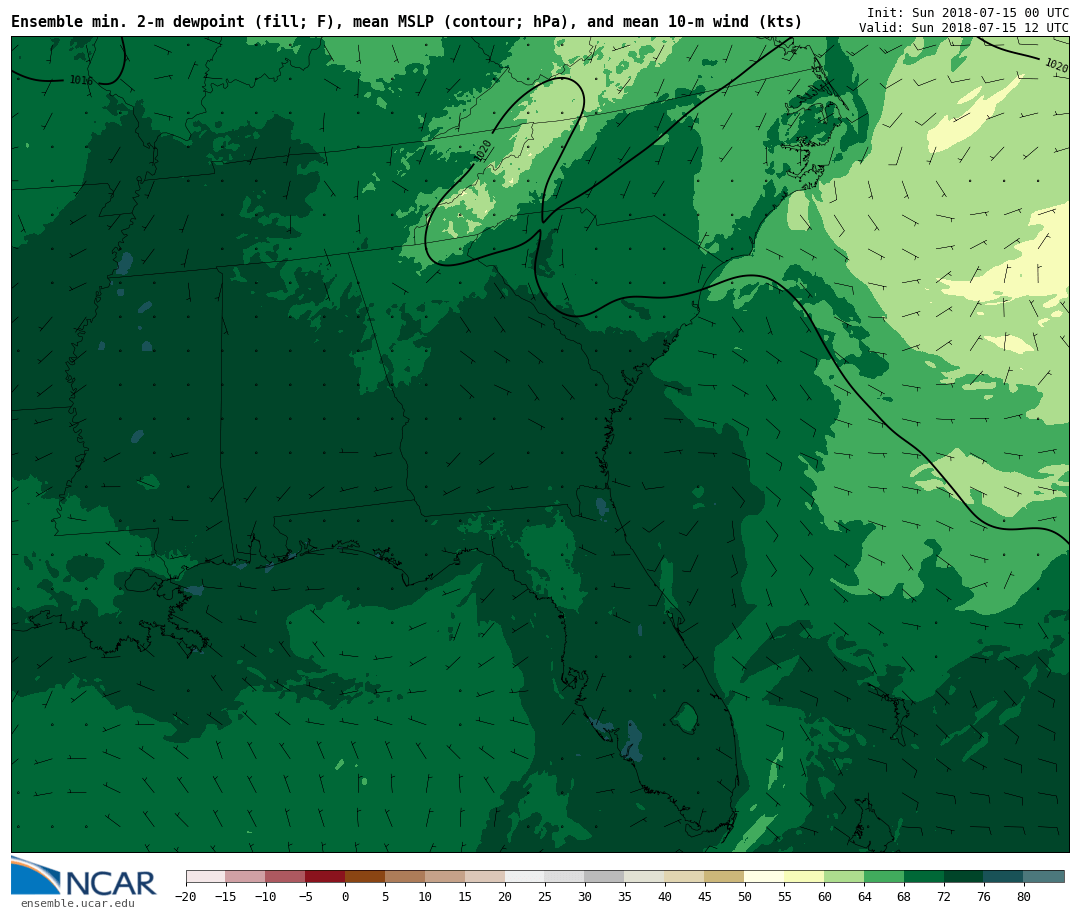Viewport: 1080px width, 915px height.
Task: Click the Init time label
Action: pyautogui.click(x=967, y=13)
